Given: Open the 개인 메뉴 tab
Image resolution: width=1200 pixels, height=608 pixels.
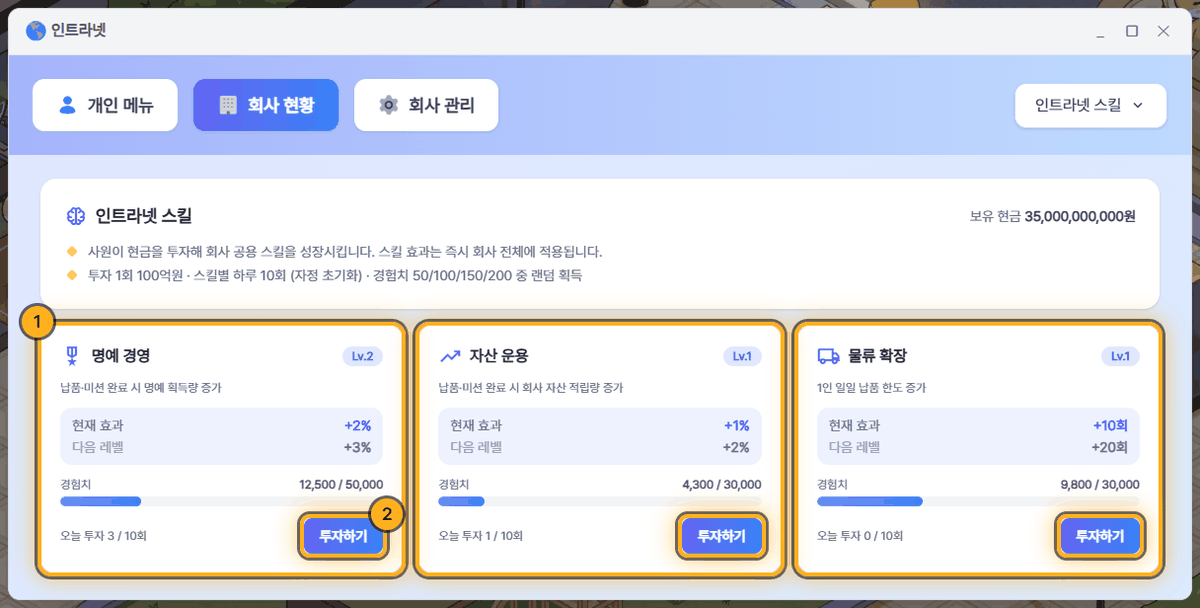Looking at the screenshot, I should 105,105.
